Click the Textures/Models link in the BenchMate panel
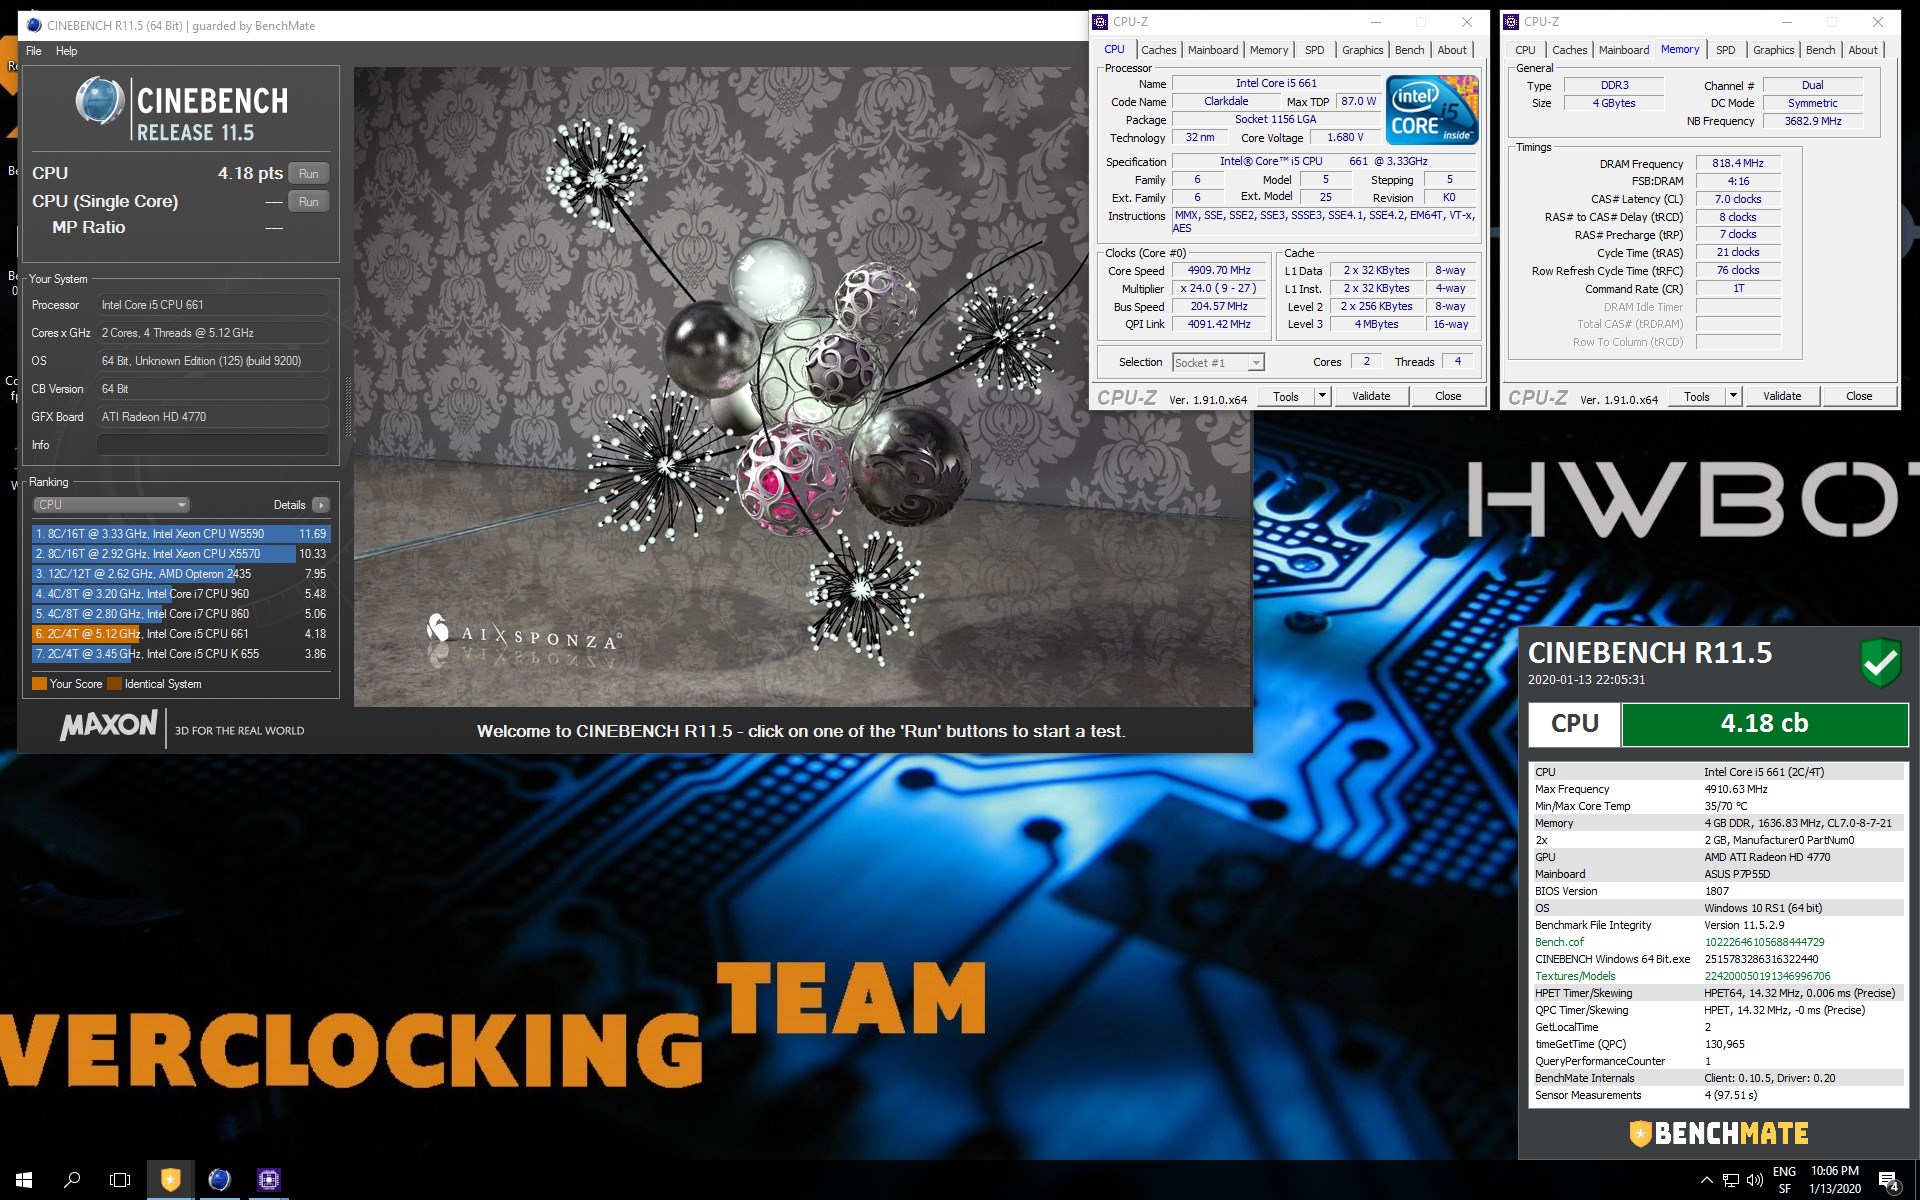This screenshot has width=1920, height=1200. pos(1575,976)
